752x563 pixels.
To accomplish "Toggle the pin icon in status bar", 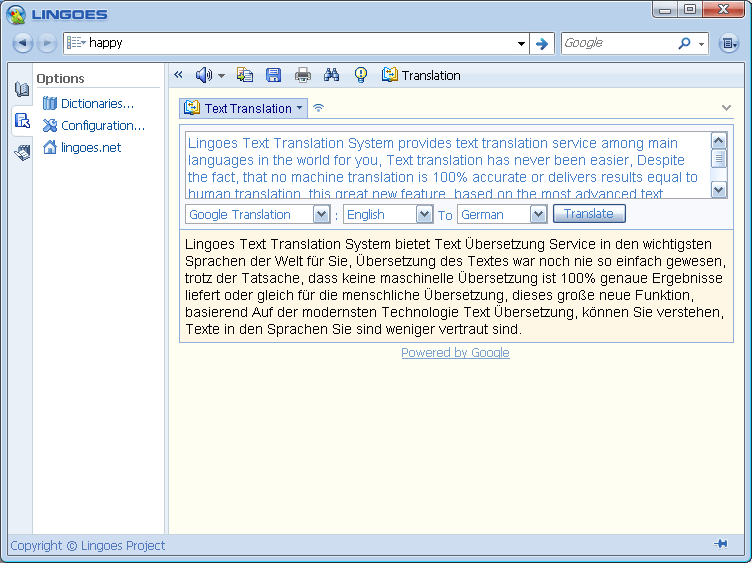I will point(720,544).
